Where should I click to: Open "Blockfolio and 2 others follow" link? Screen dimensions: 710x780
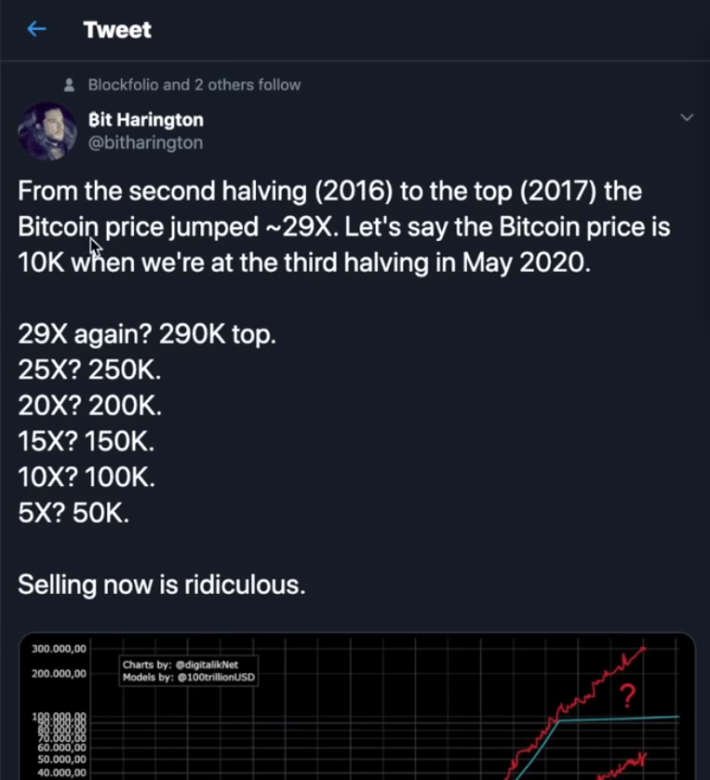[194, 85]
